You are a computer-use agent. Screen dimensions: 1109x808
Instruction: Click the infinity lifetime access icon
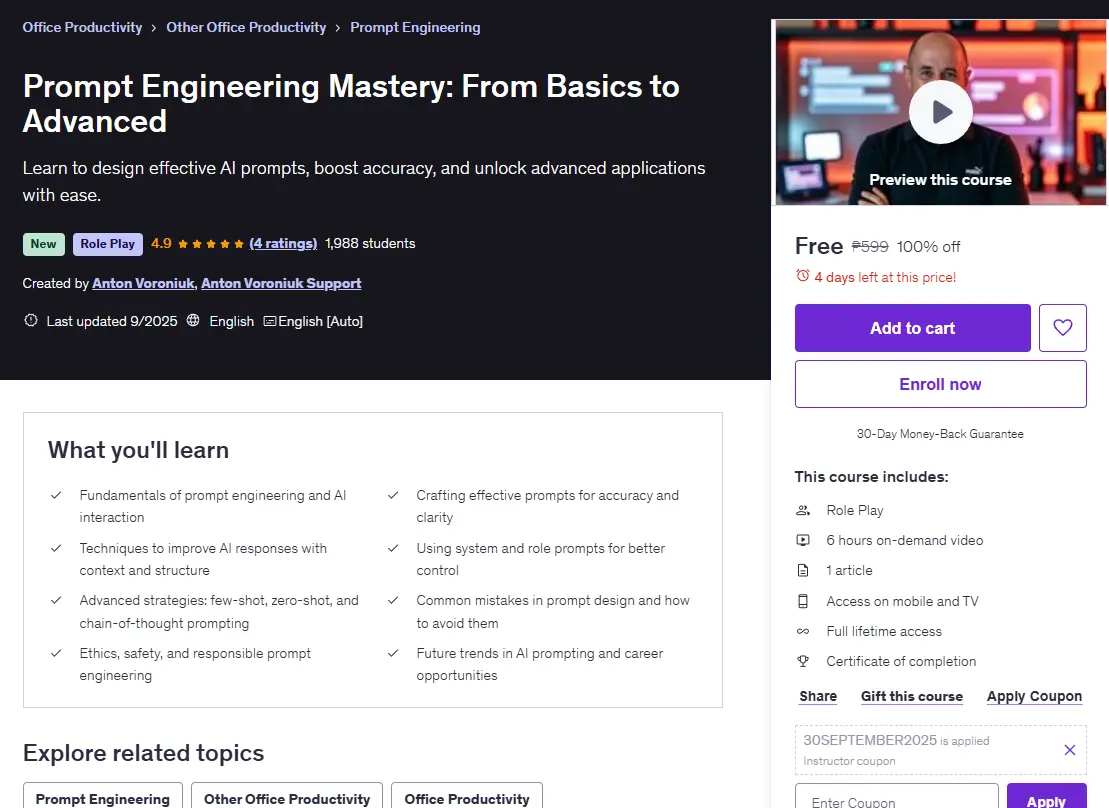[803, 631]
